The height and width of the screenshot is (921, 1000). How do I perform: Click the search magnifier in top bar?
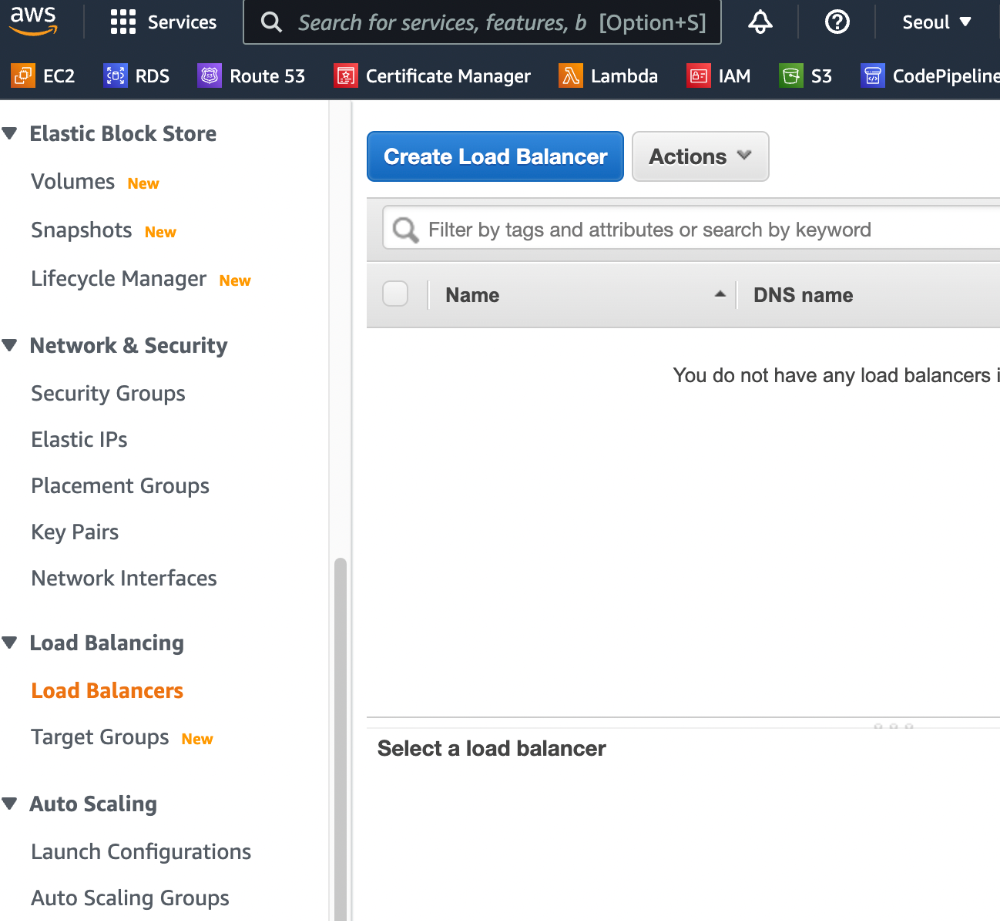(271, 22)
